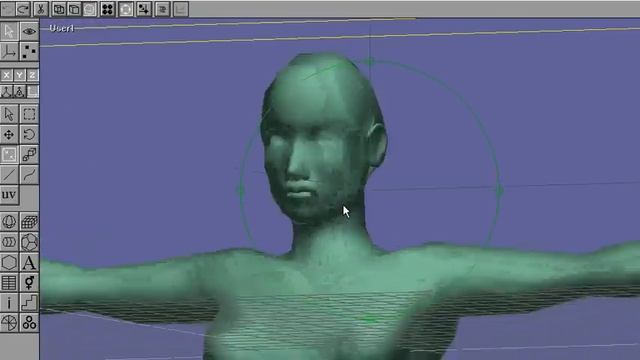Screen dimensions: 640x360
Task: Click the redo curved-arrow icon in top toolbar
Action: point(23,9)
